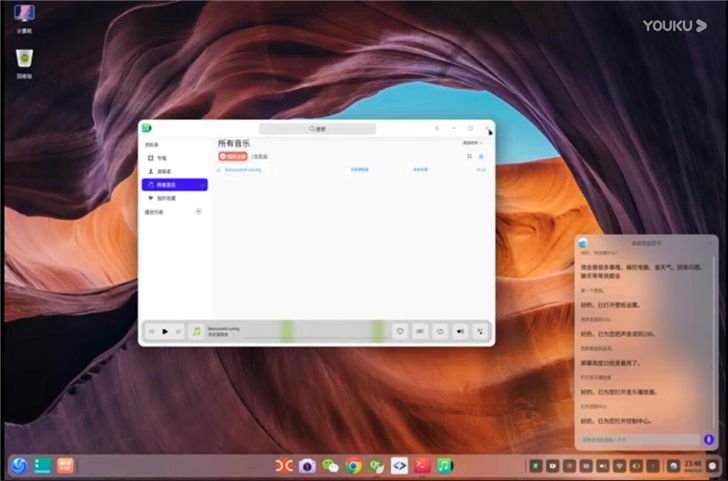Mute using the volume speaker icon
The width and height of the screenshot is (728, 481).
[x=460, y=331]
